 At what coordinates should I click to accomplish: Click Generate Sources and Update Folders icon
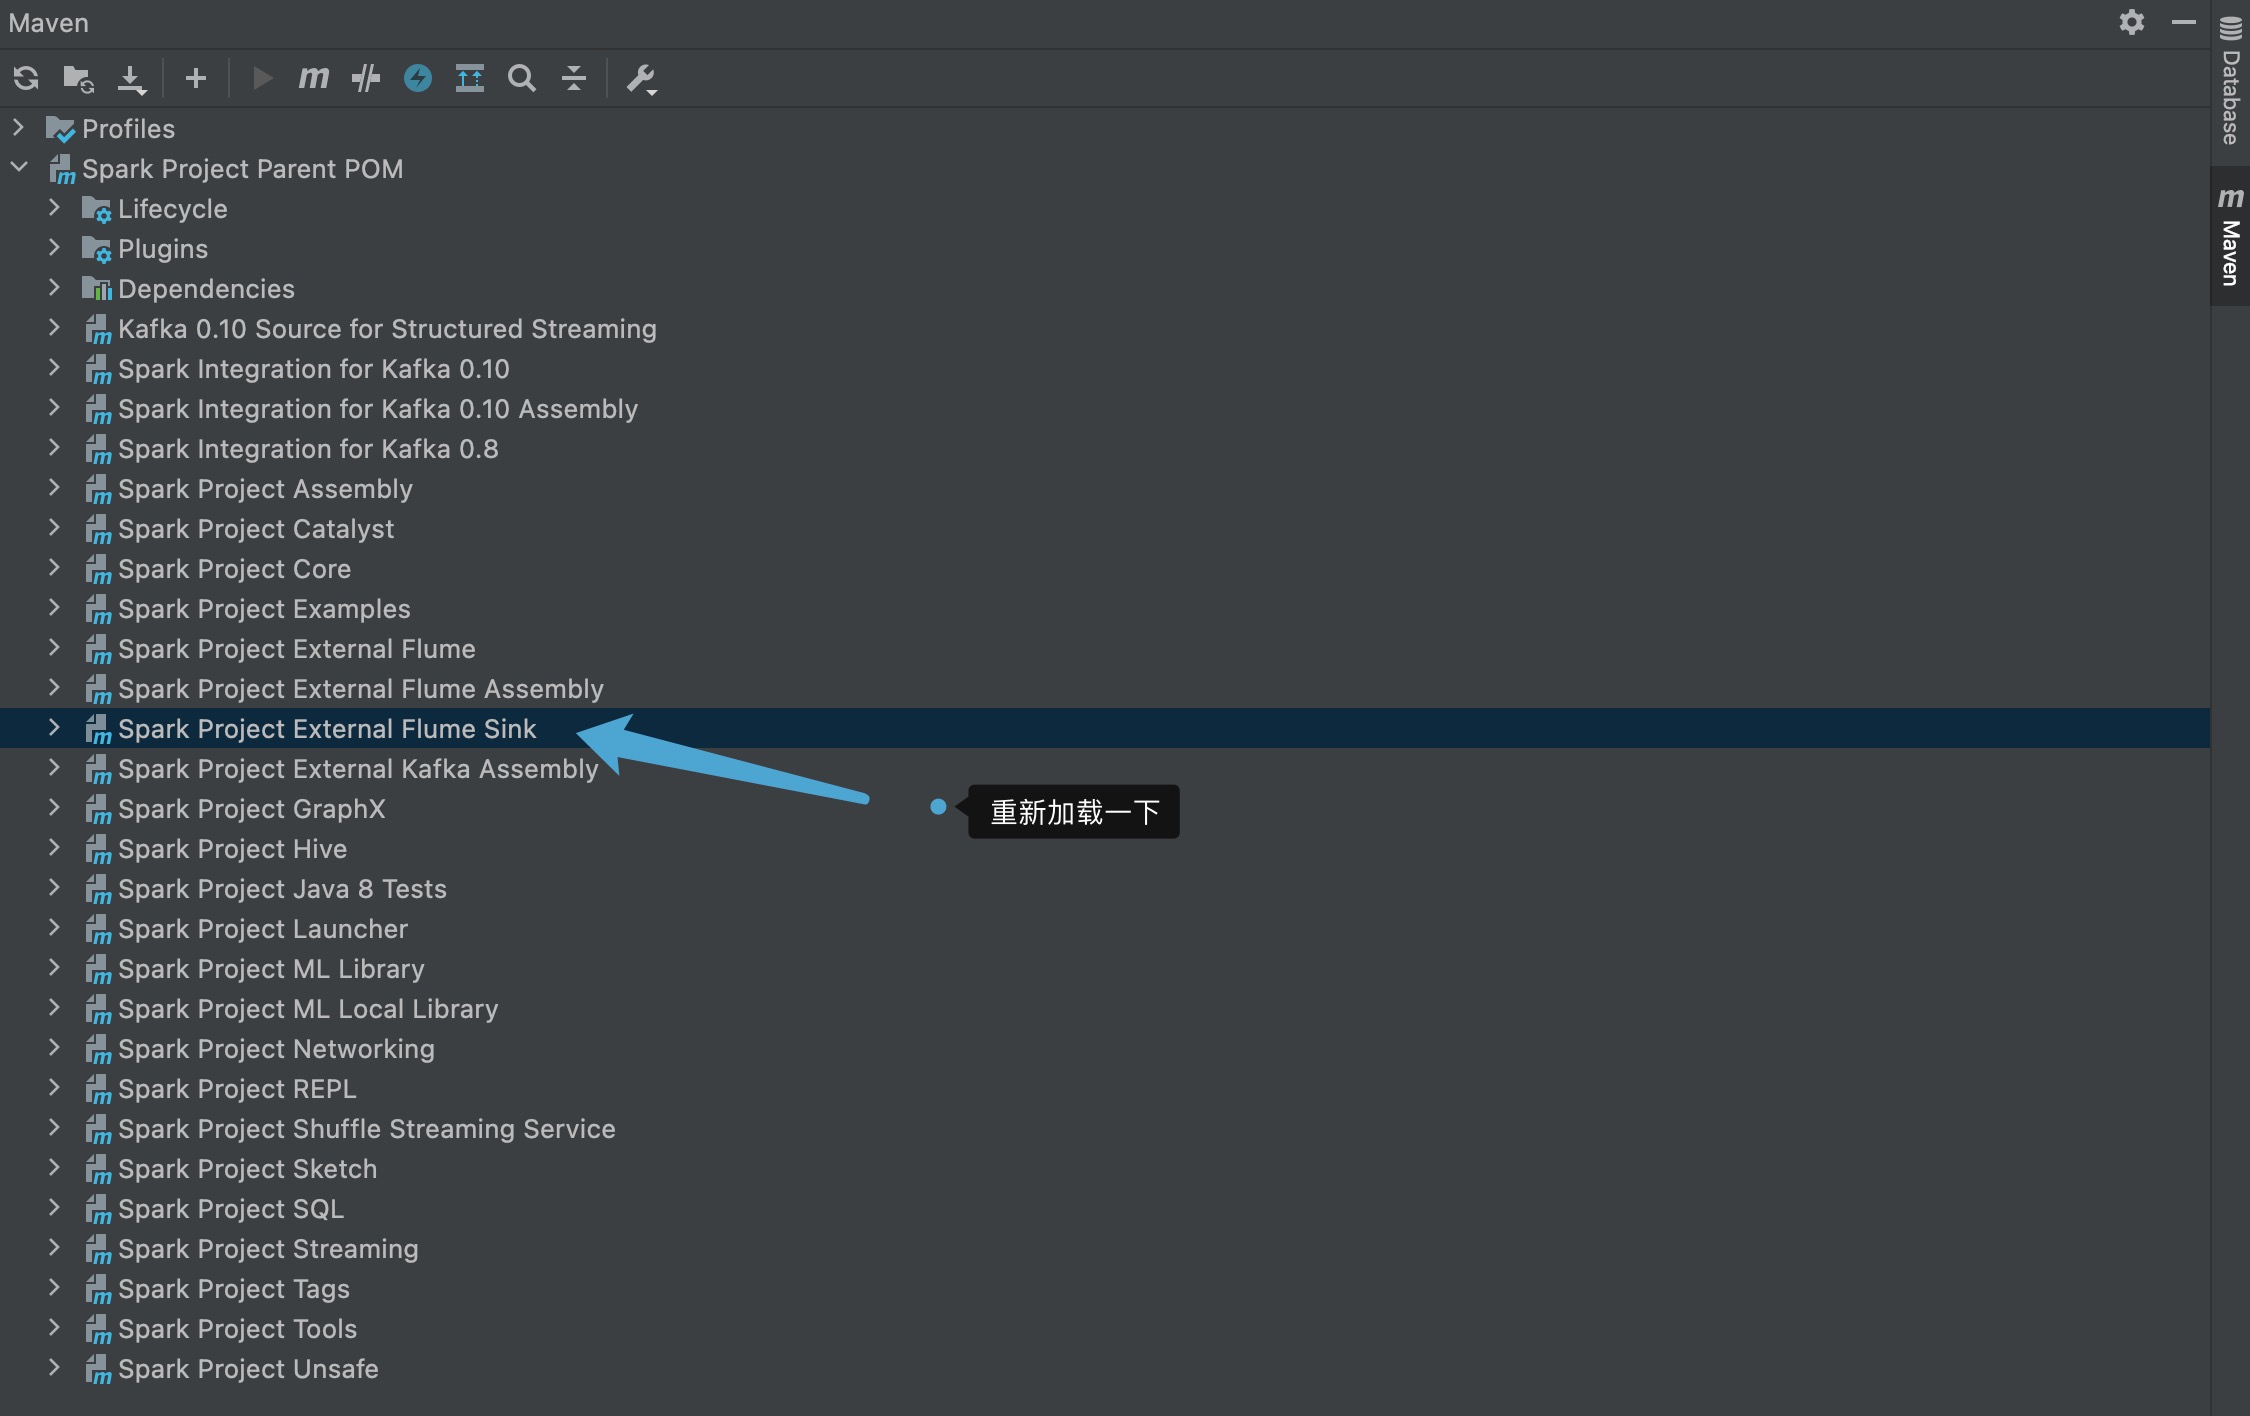tap(78, 78)
